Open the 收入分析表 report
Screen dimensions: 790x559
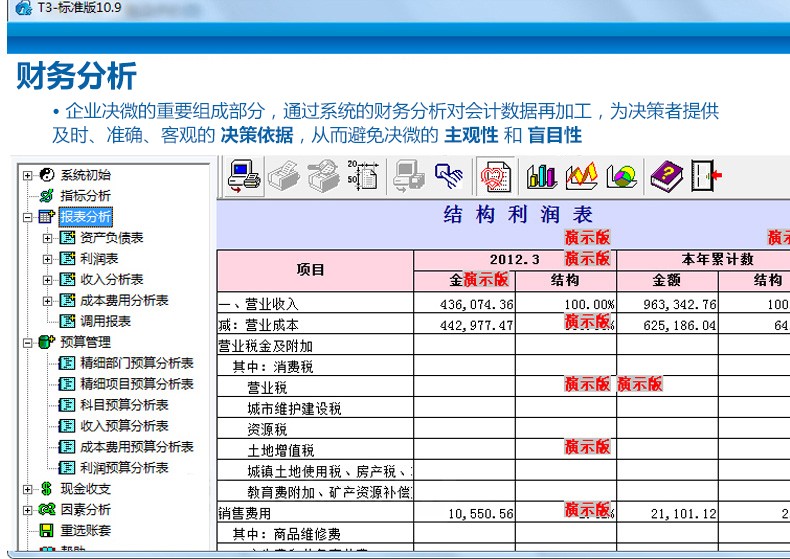[x=112, y=280]
